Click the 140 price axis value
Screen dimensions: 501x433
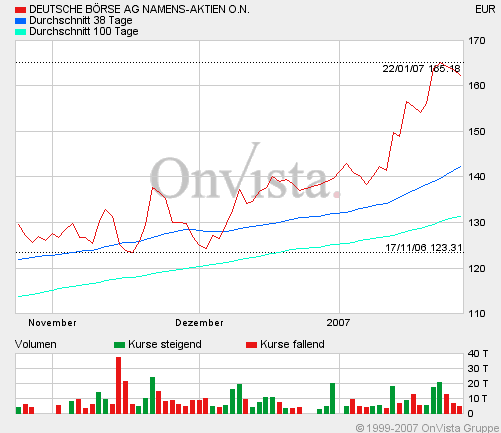[x=477, y=176]
